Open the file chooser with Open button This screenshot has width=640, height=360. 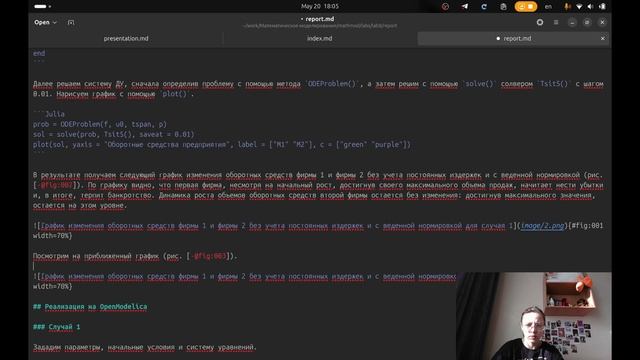tap(42, 22)
